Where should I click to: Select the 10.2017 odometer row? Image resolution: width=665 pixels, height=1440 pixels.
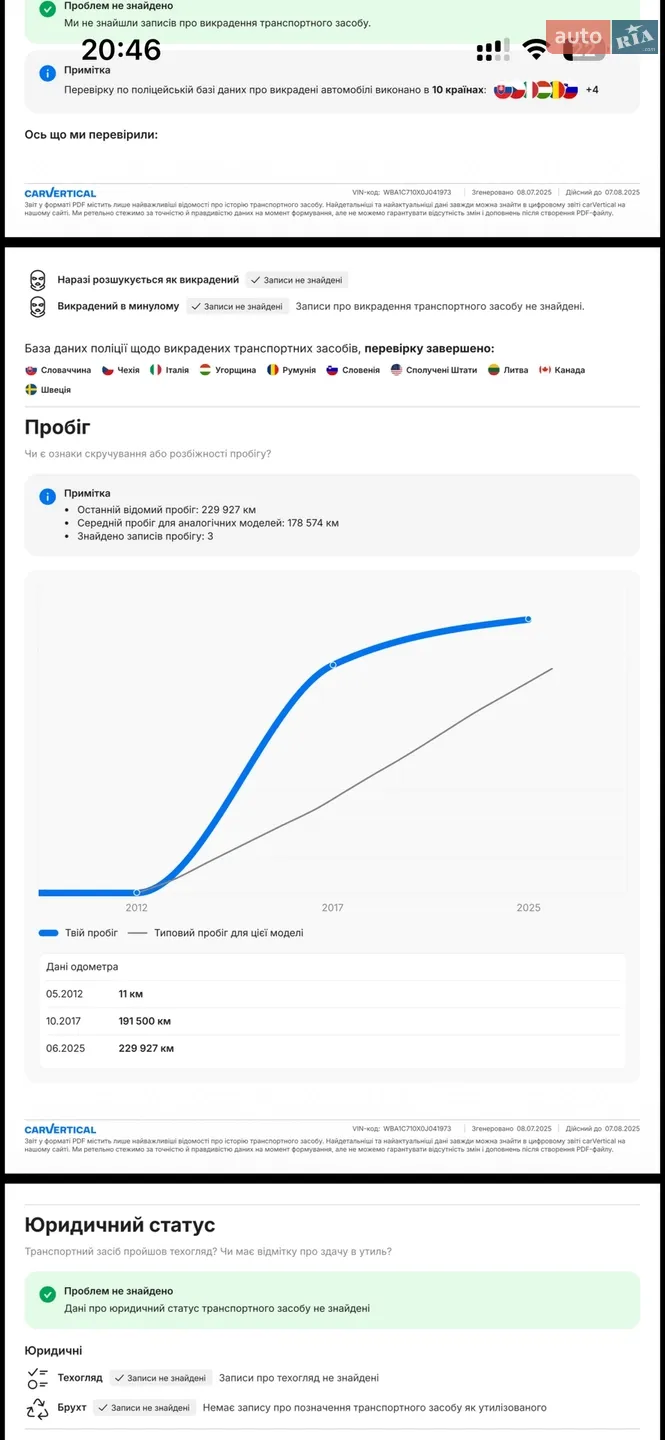(x=332, y=1021)
